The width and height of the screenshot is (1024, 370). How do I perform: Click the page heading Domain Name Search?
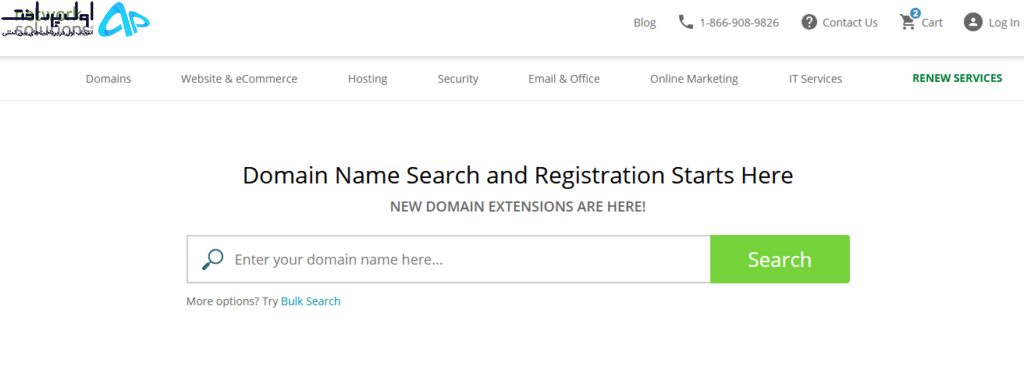click(518, 176)
